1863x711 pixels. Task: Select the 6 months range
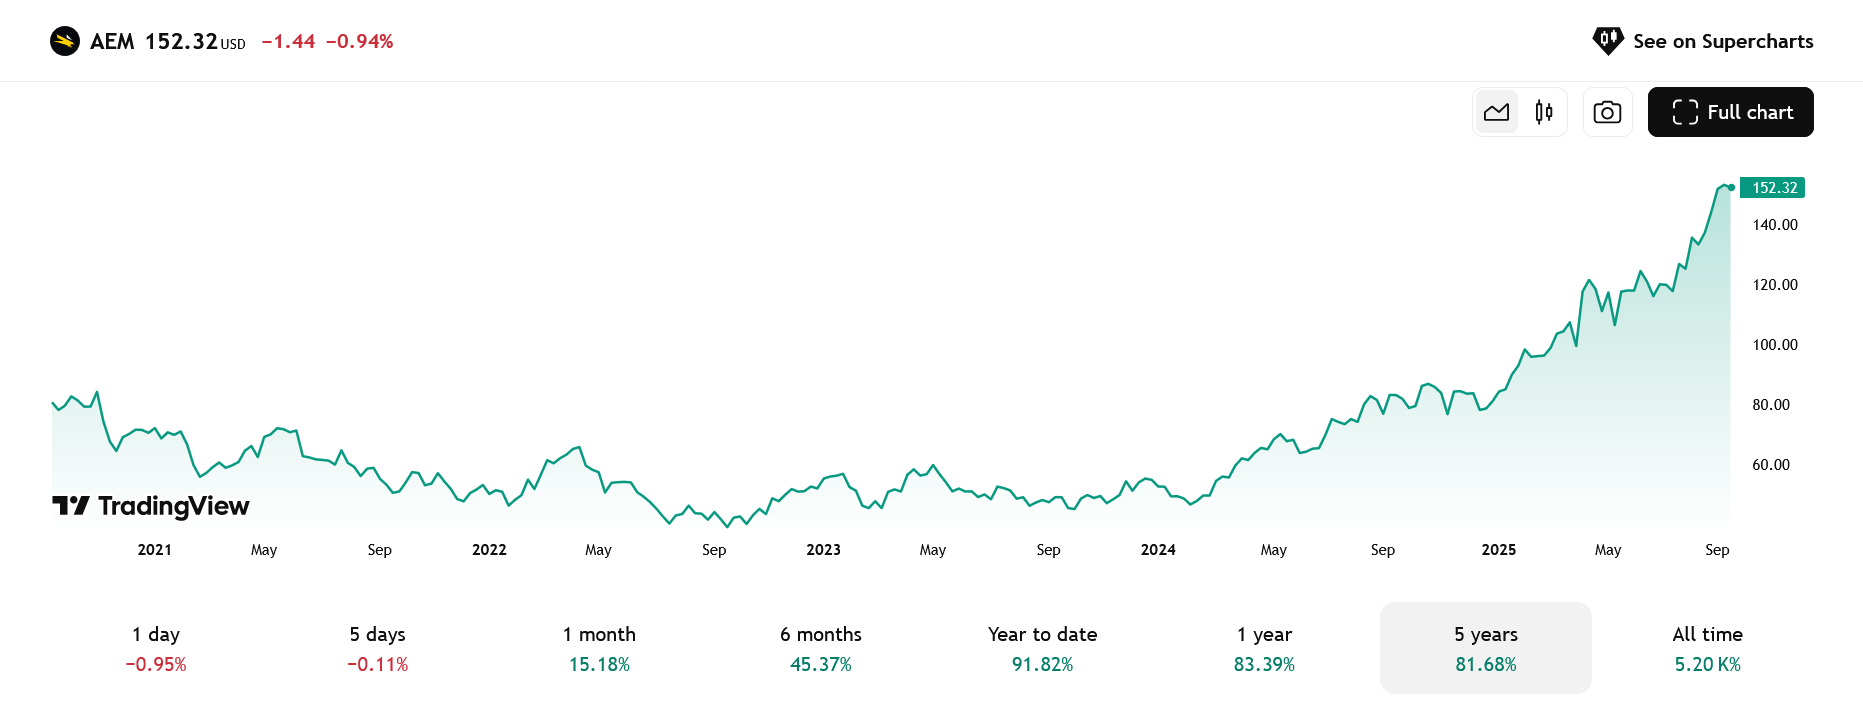[821, 648]
